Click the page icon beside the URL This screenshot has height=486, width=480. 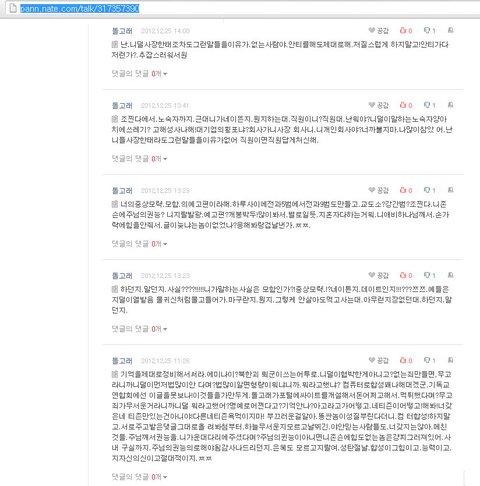coord(13,8)
